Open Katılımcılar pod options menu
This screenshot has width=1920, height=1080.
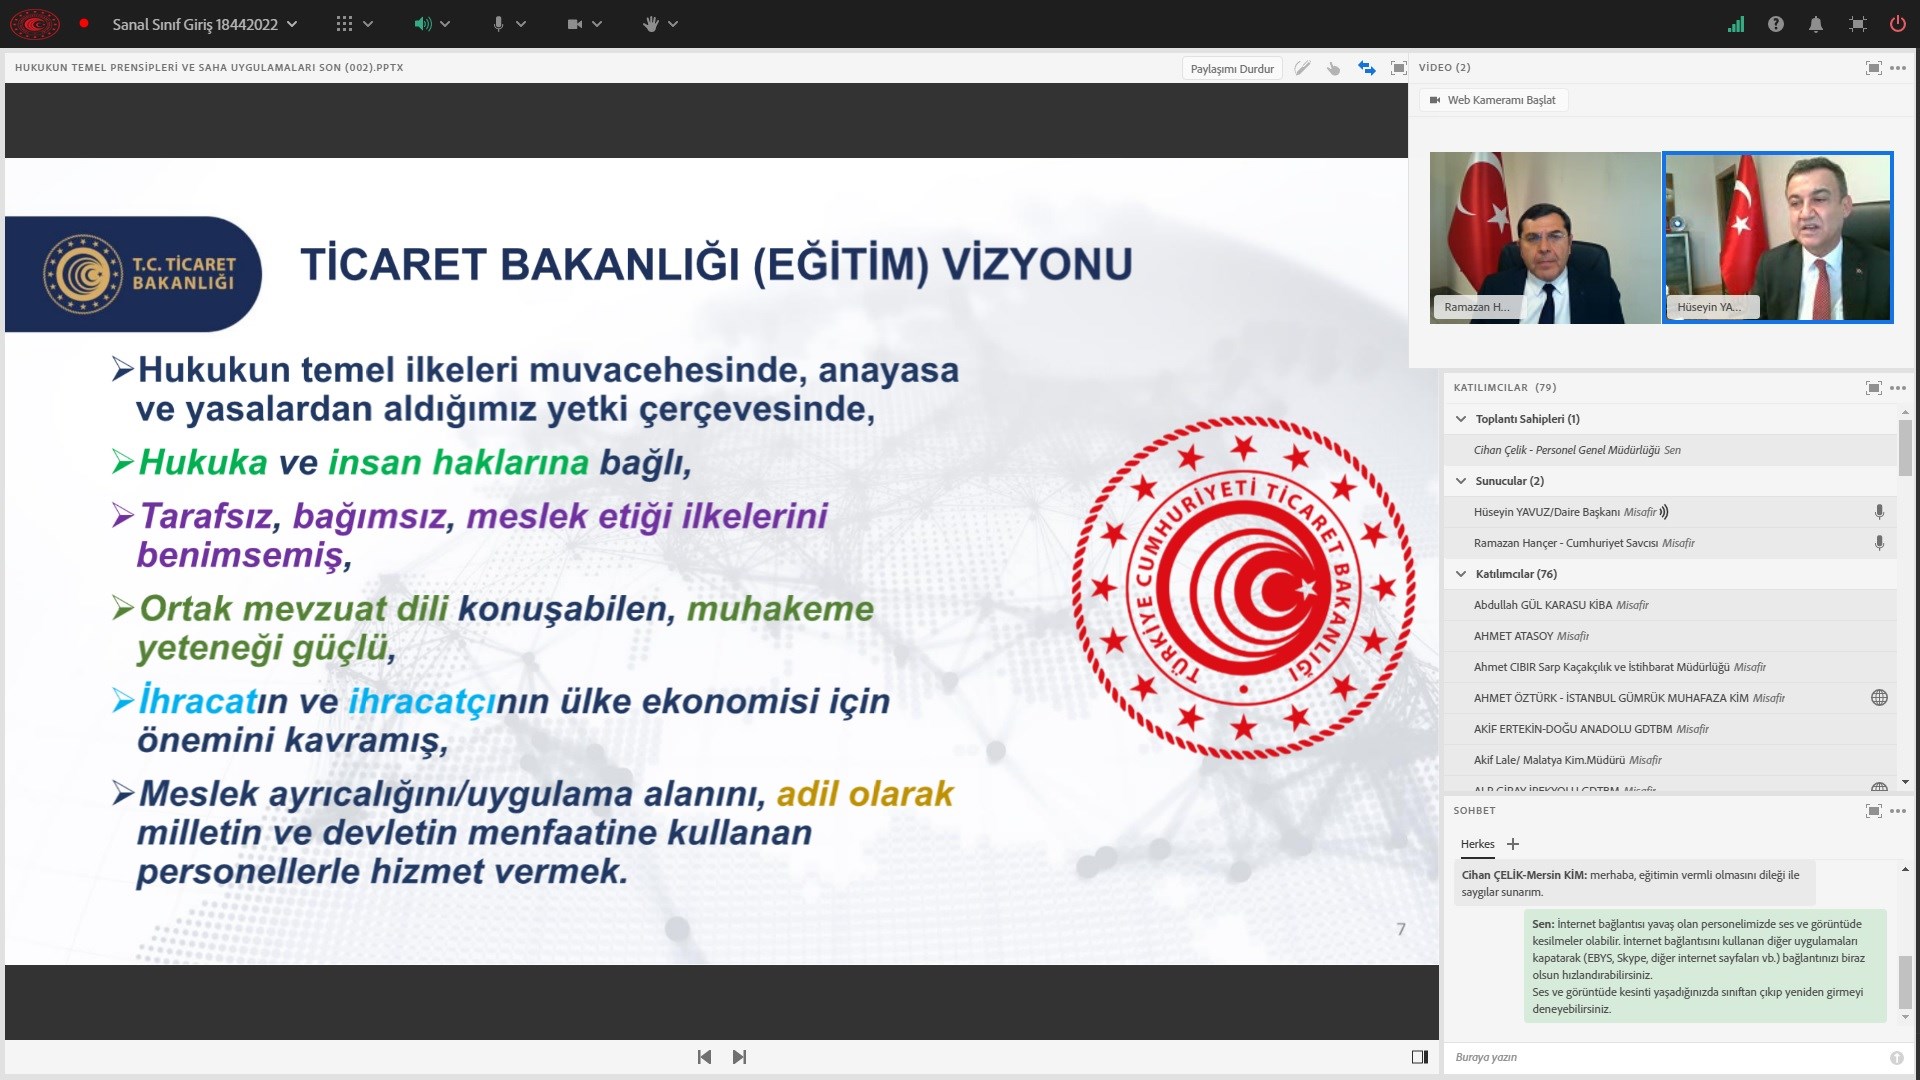point(1898,388)
